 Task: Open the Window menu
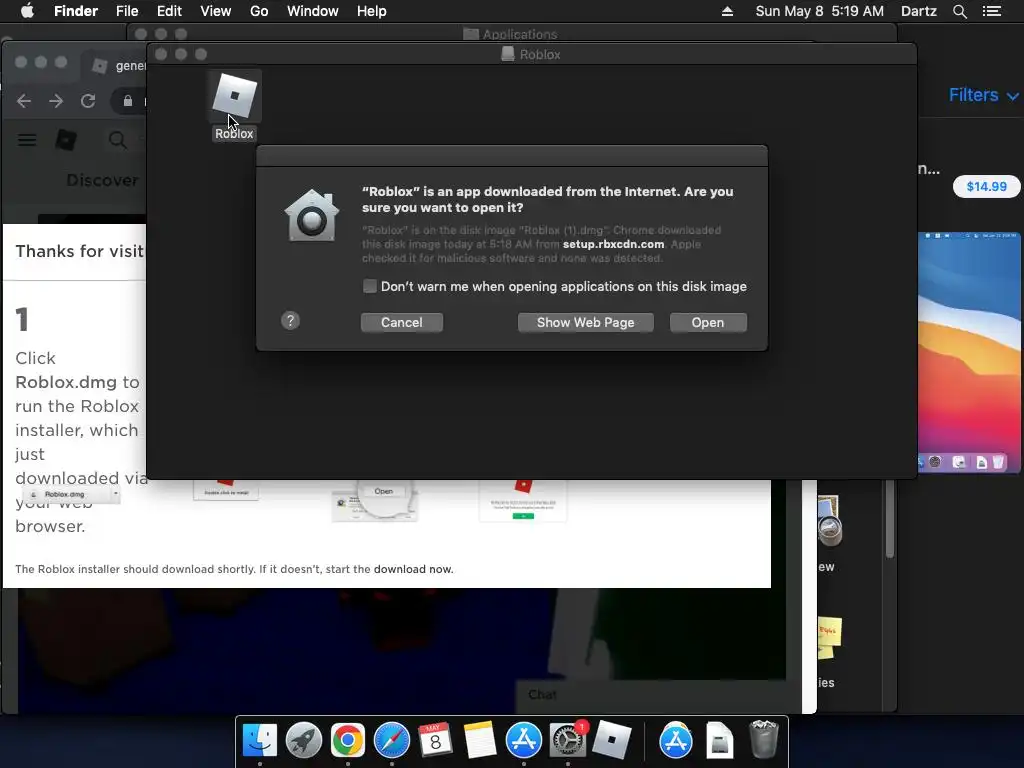pos(313,11)
